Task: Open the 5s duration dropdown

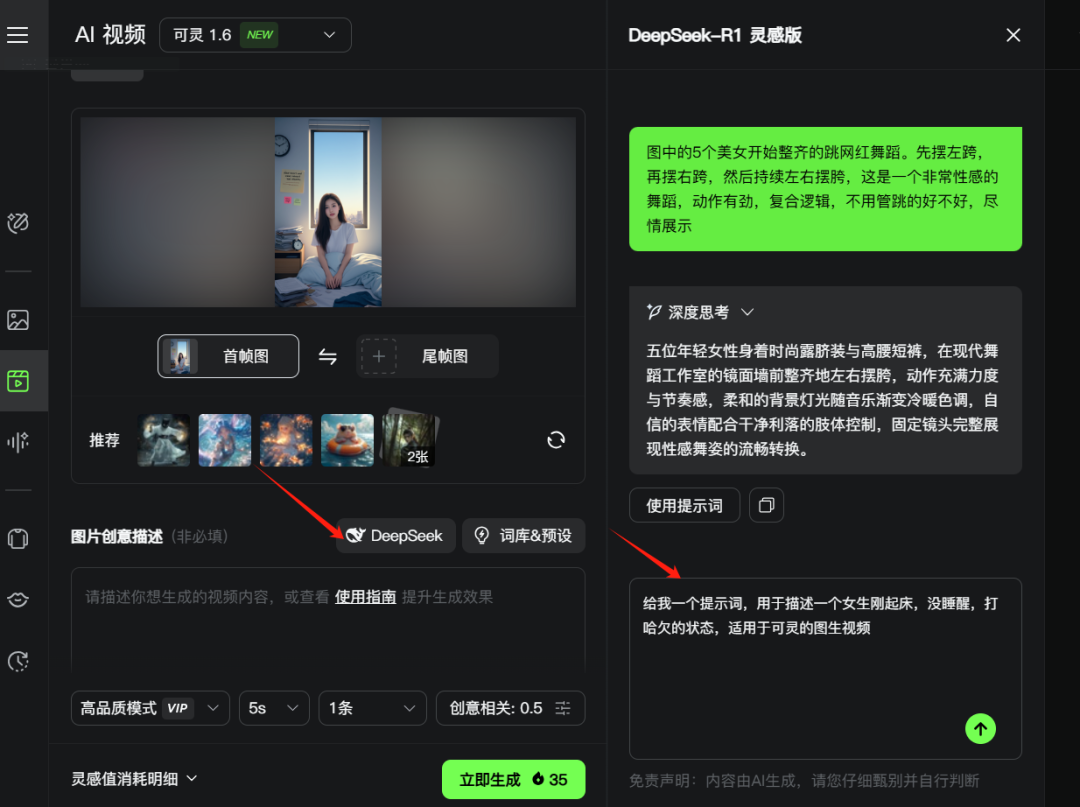Action: (274, 708)
